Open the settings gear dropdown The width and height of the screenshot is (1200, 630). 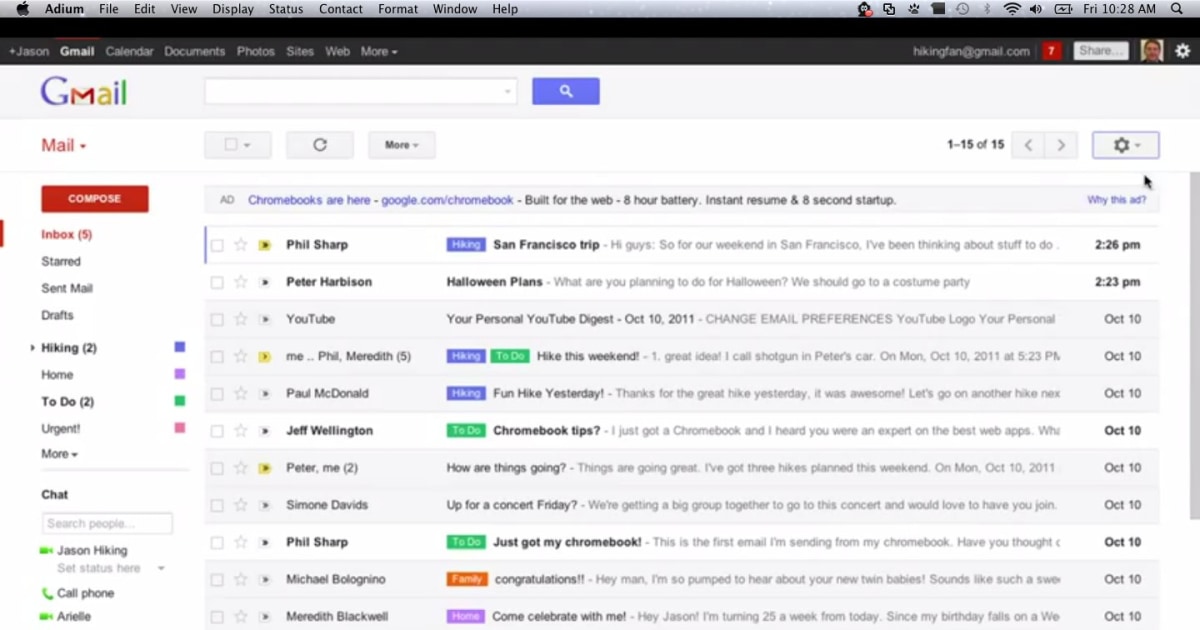pos(1126,145)
